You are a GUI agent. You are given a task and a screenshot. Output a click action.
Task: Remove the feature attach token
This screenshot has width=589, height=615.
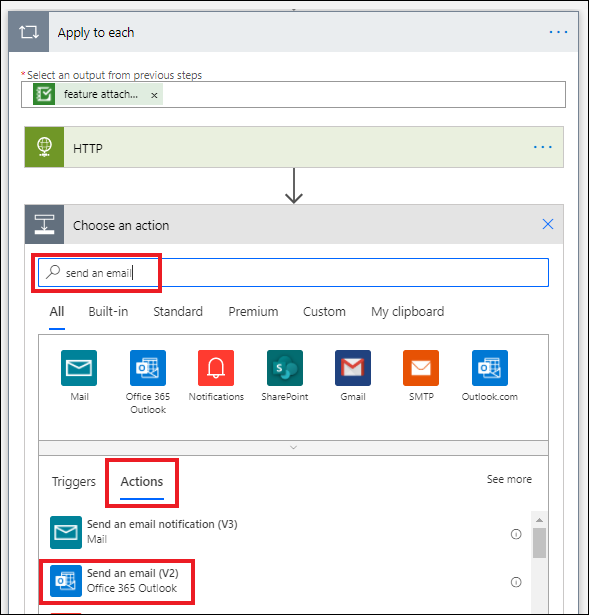154,95
